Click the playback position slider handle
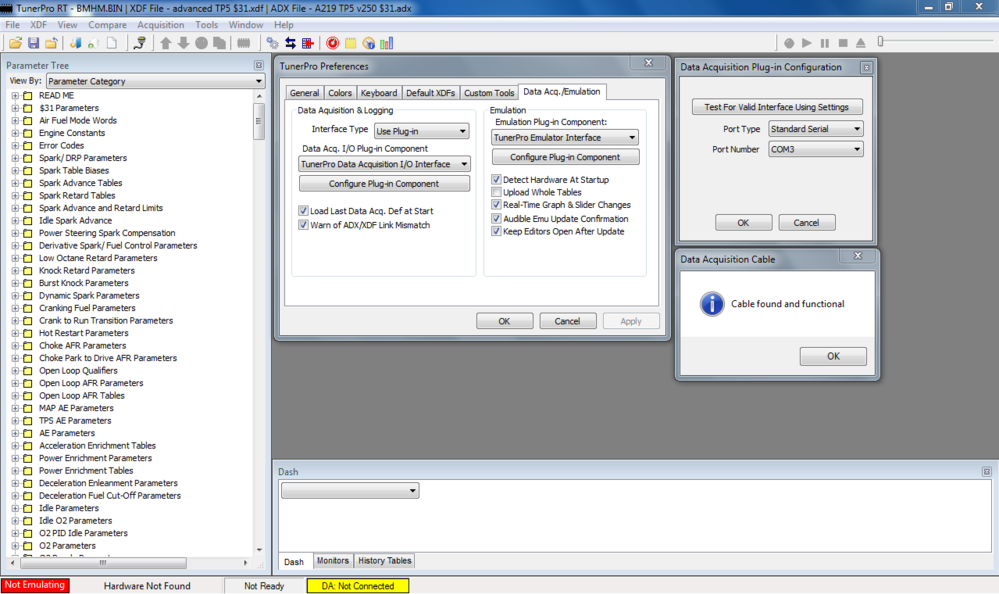Screen dimensions: 999x594 click(x=880, y=41)
